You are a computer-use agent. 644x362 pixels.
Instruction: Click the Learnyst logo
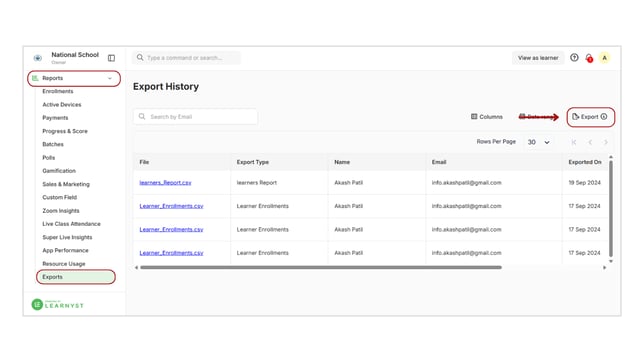(58, 304)
